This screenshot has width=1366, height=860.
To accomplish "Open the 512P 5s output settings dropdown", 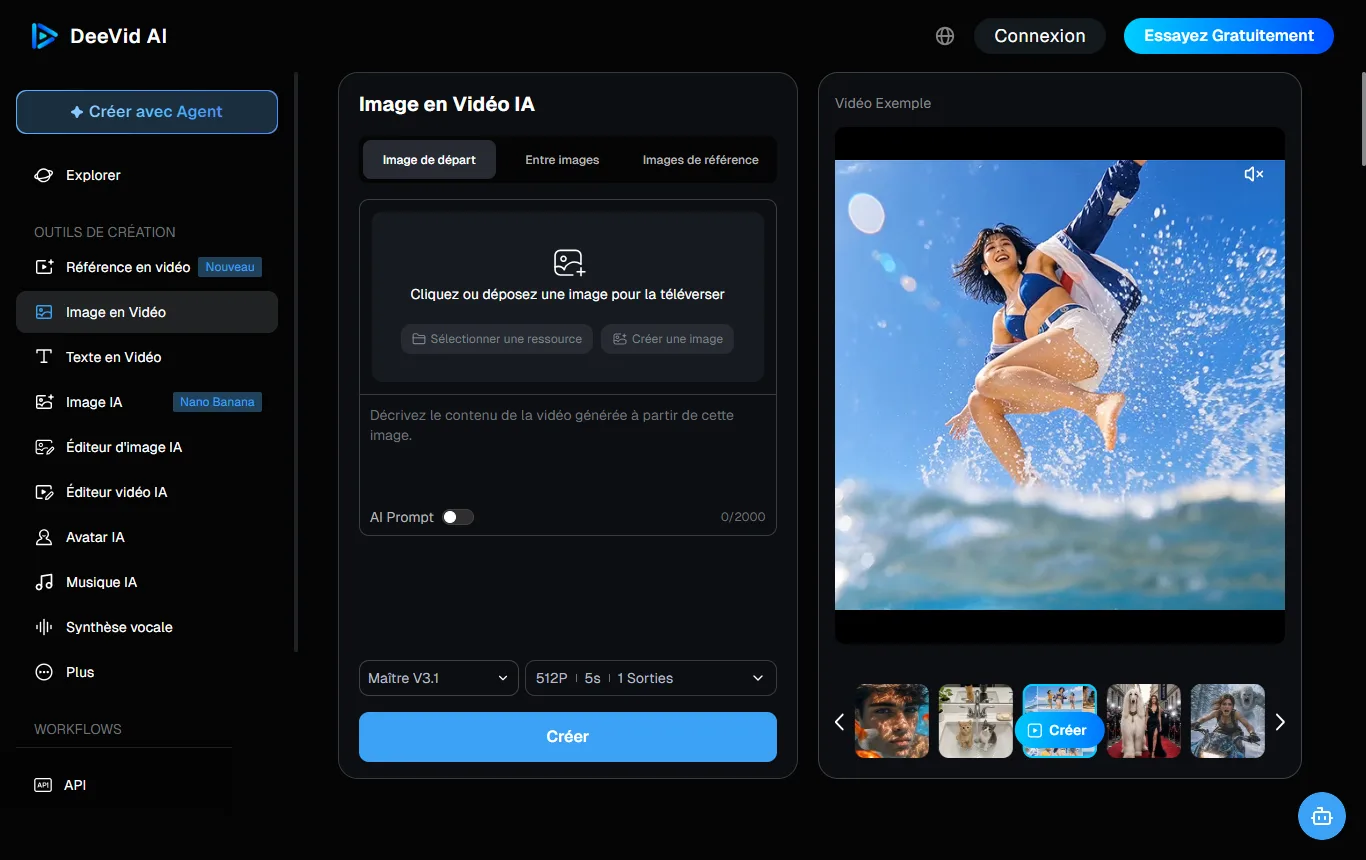I will (x=651, y=678).
